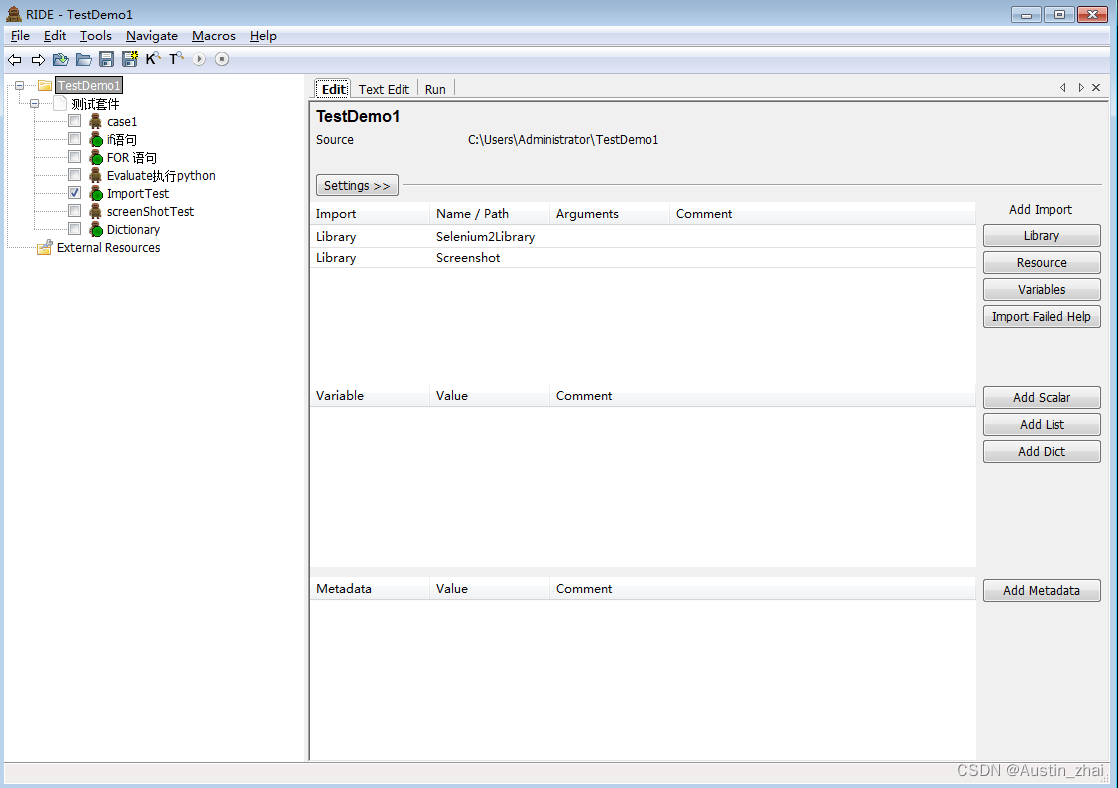Open Search Keywords with the K icon
The image size is (1118, 788).
[x=153, y=58]
